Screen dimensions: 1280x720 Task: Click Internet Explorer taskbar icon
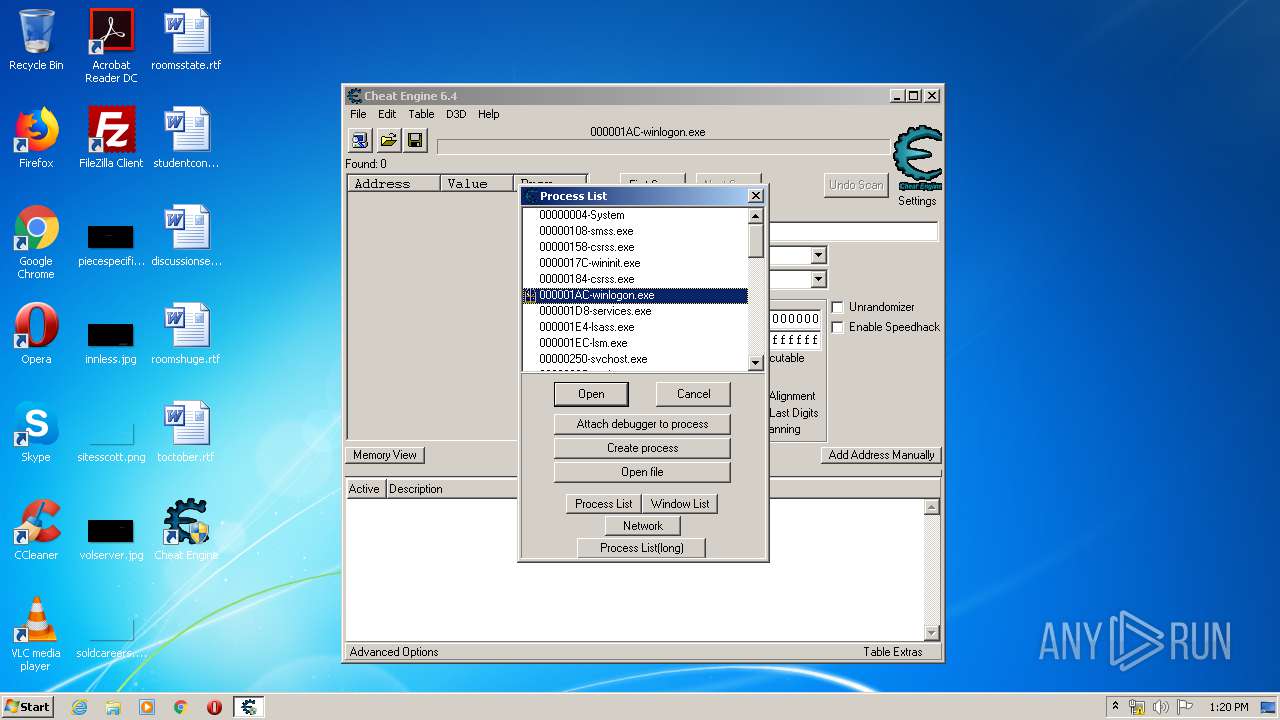[79, 707]
